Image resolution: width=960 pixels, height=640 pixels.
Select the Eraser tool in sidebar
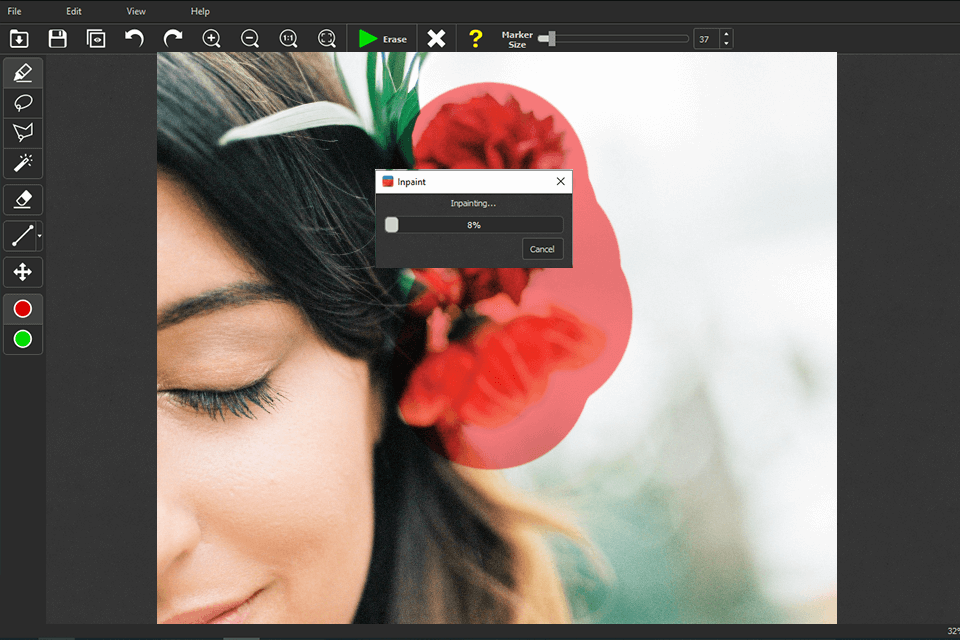(23, 199)
